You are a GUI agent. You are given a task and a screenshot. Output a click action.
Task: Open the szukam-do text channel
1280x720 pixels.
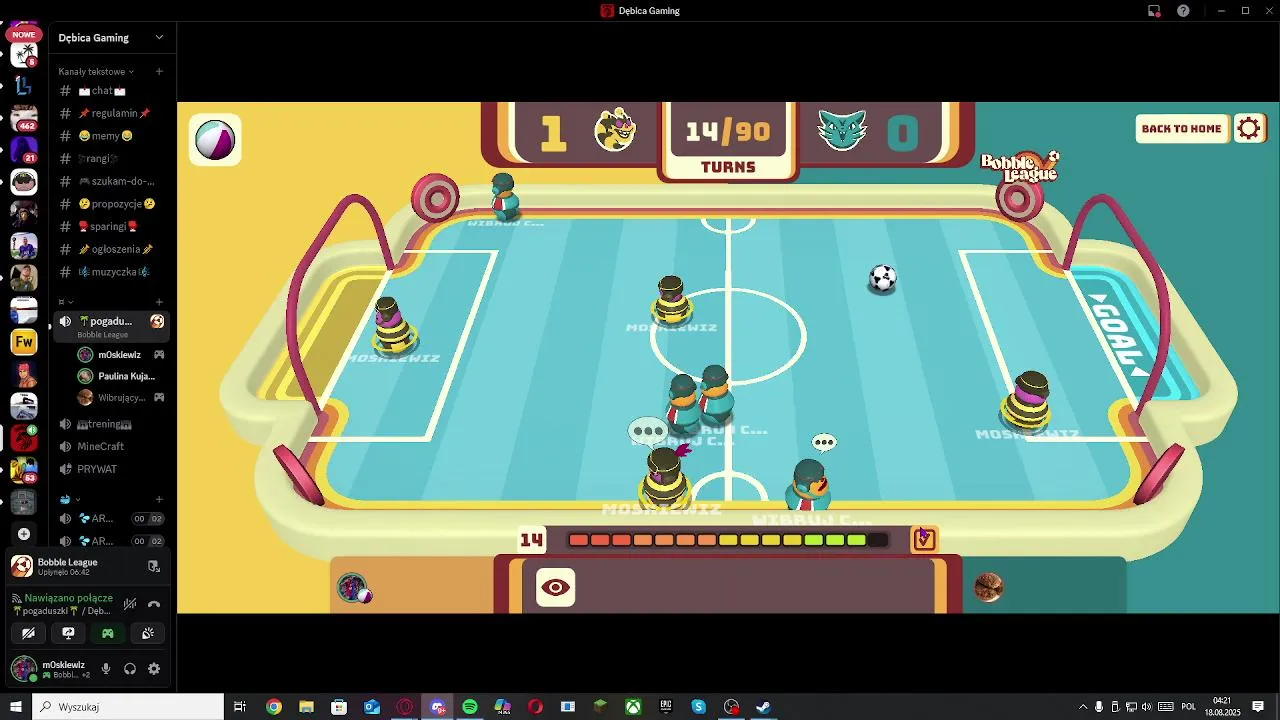click(110, 181)
